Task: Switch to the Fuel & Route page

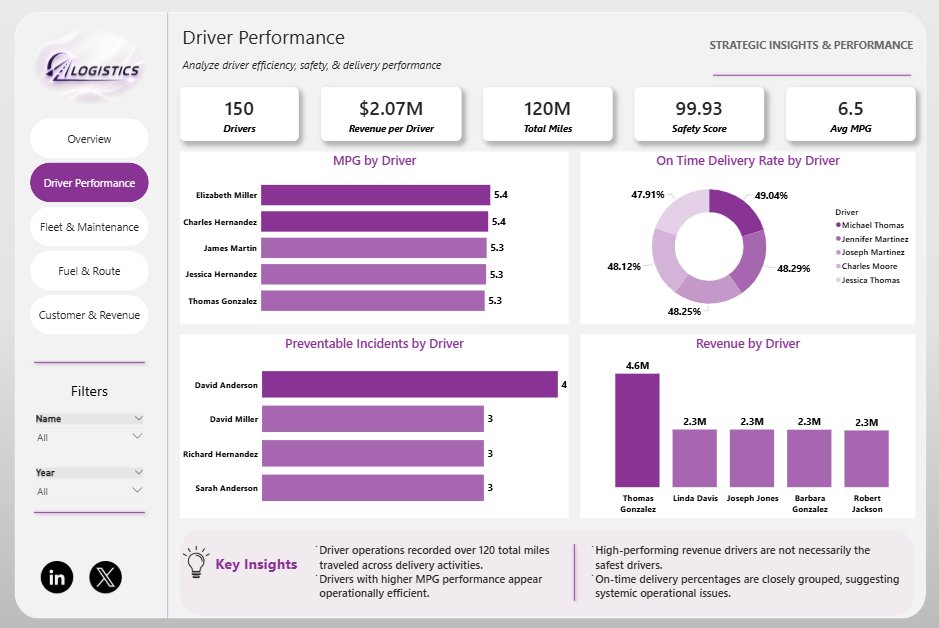Action: (x=89, y=271)
